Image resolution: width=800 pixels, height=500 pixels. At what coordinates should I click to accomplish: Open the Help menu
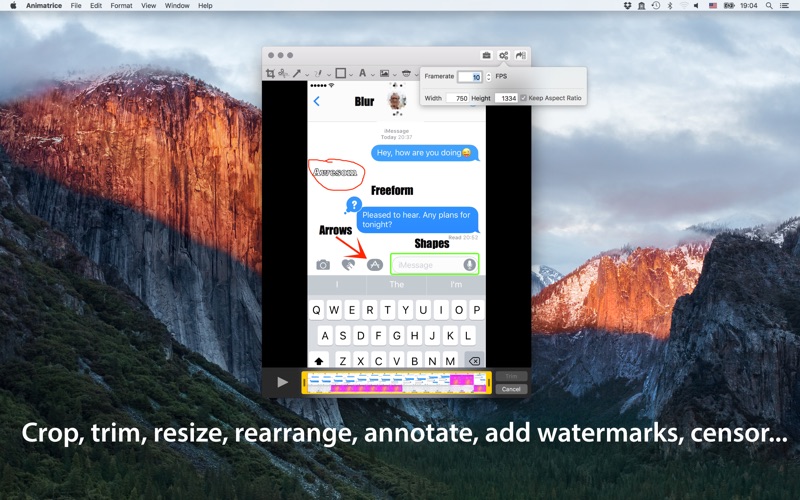click(205, 6)
